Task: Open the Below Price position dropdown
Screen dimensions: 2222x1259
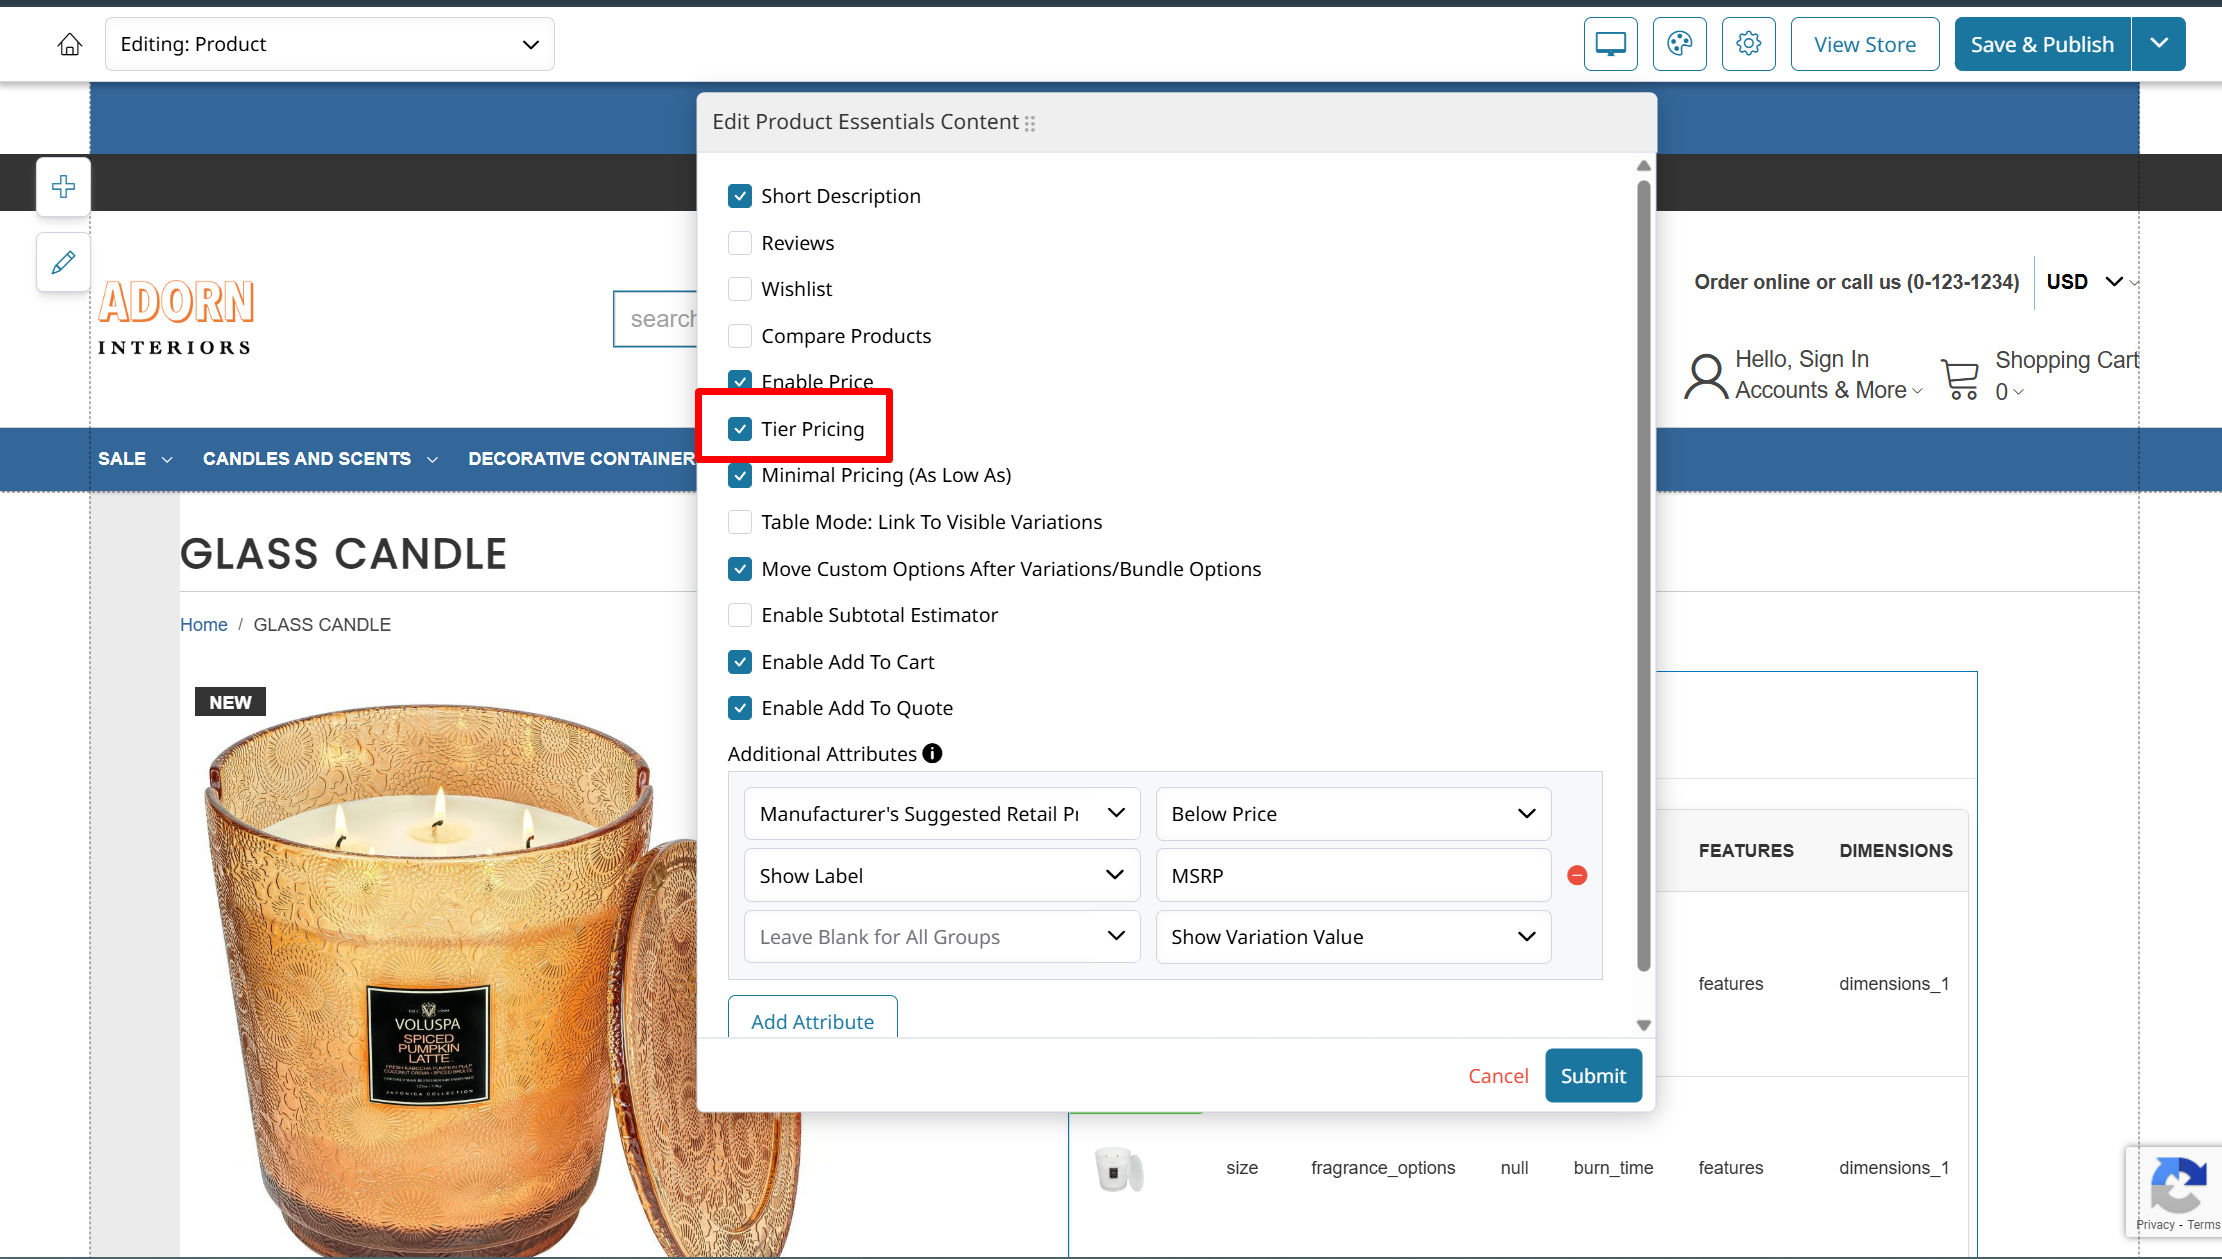Action: [1352, 814]
